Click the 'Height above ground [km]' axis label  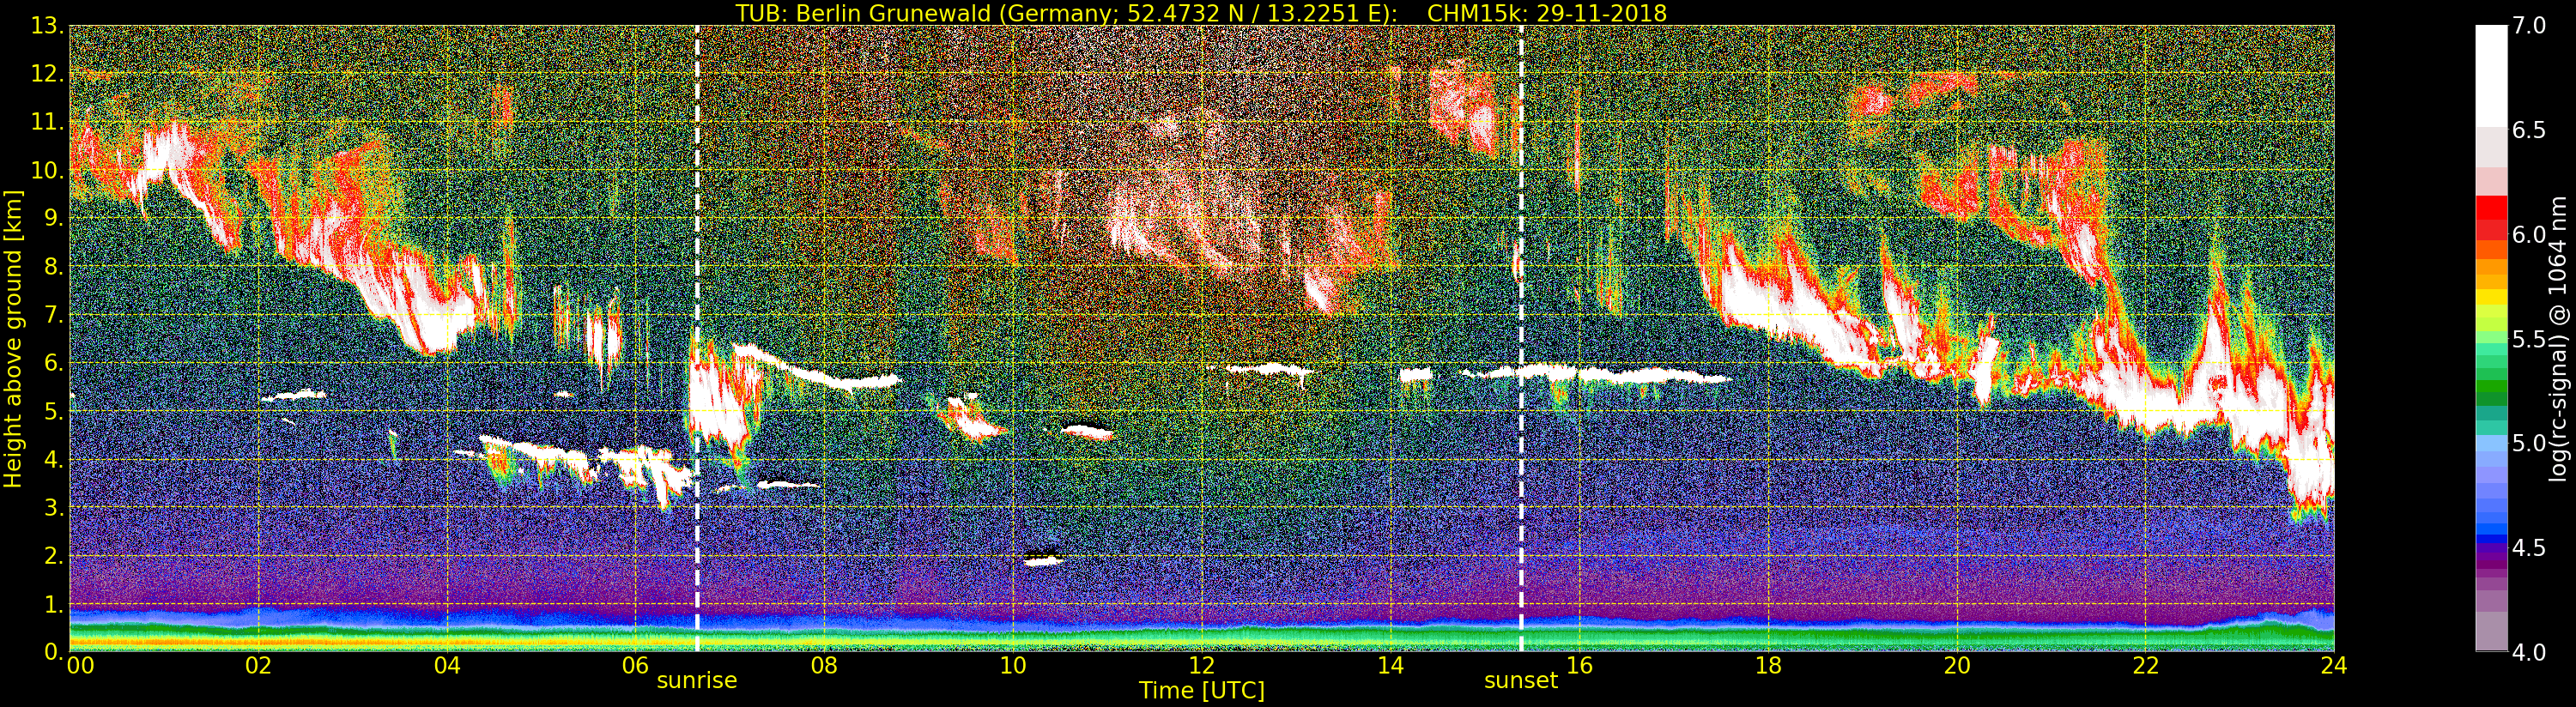pyautogui.click(x=13, y=338)
